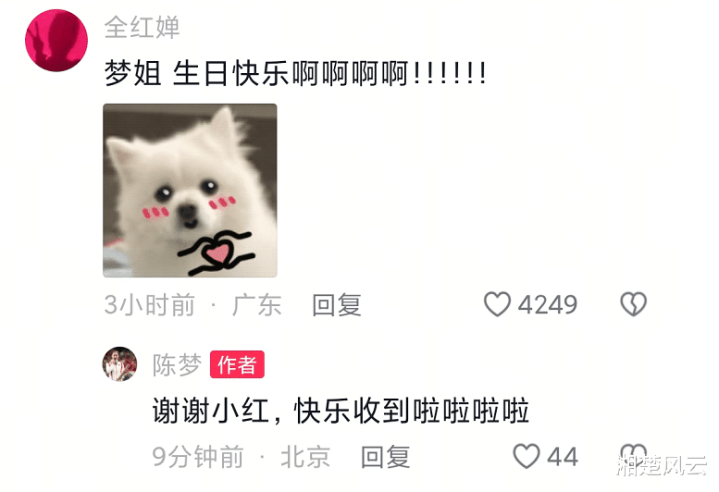Dislike 陈梦's reply with broken heart icon
This screenshot has width=719, height=492.
point(633,455)
